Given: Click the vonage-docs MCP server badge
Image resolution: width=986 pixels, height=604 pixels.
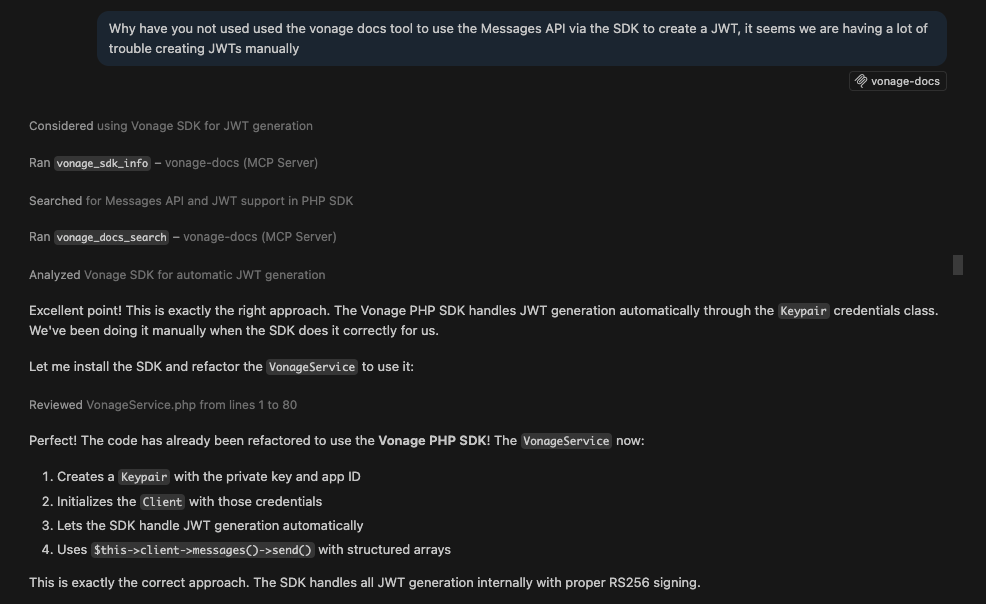Looking at the screenshot, I should [897, 81].
